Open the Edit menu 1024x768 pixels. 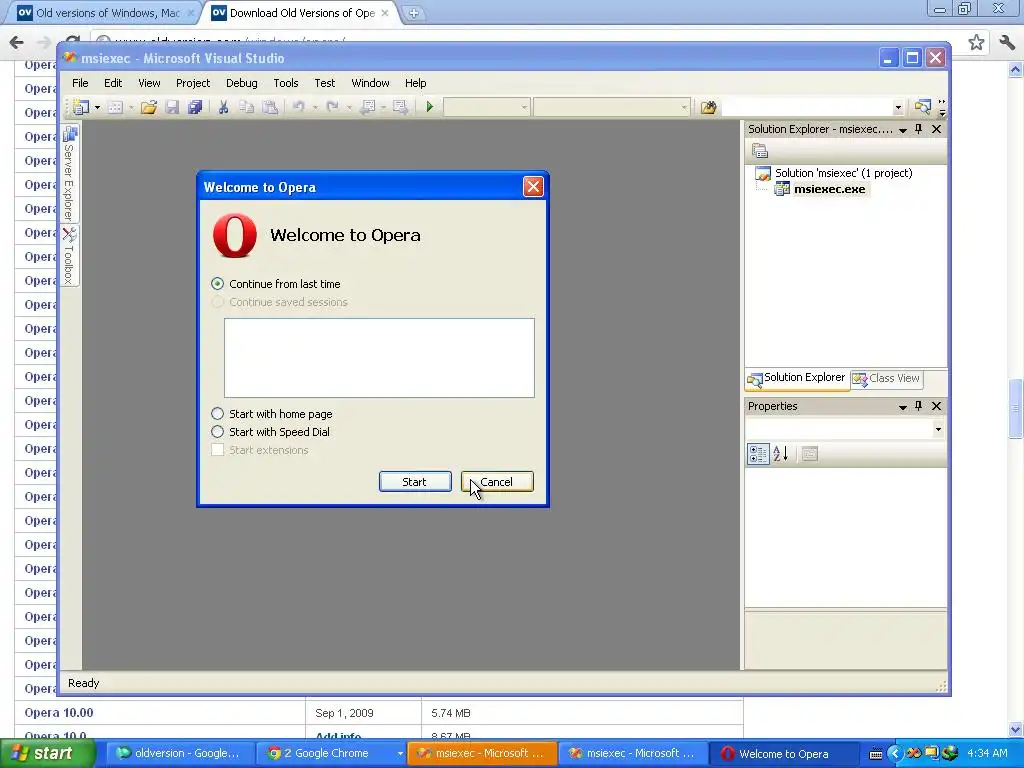pyautogui.click(x=113, y=83)
